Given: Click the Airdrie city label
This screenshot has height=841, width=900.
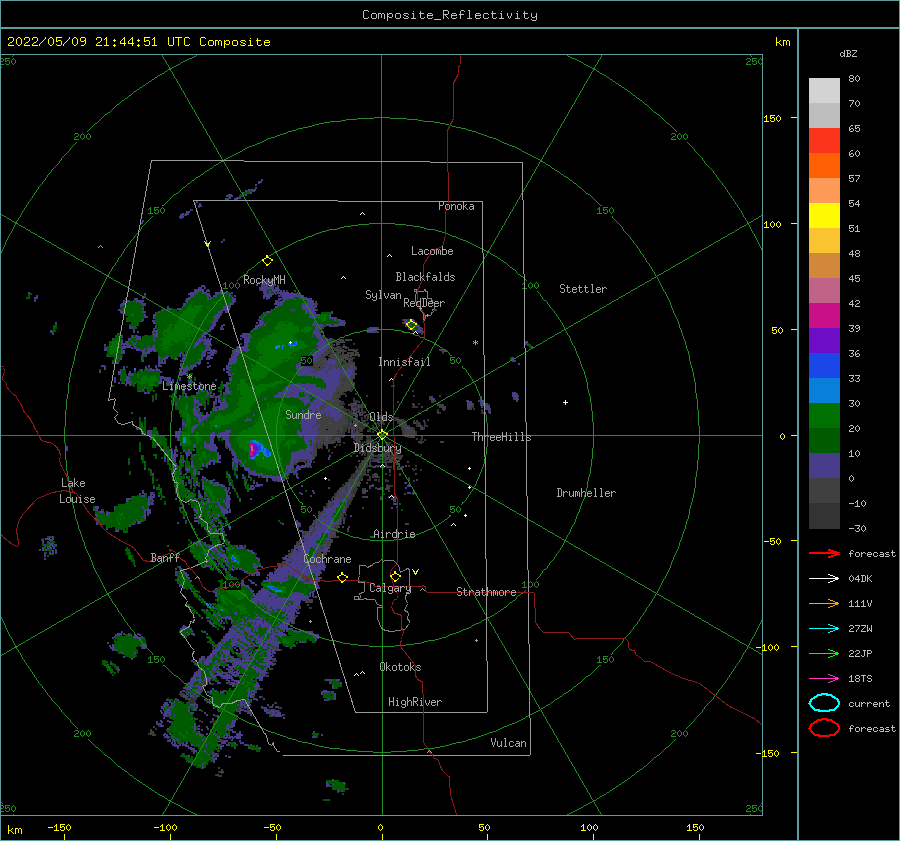Looking at the screenshot, I should 394,534.
